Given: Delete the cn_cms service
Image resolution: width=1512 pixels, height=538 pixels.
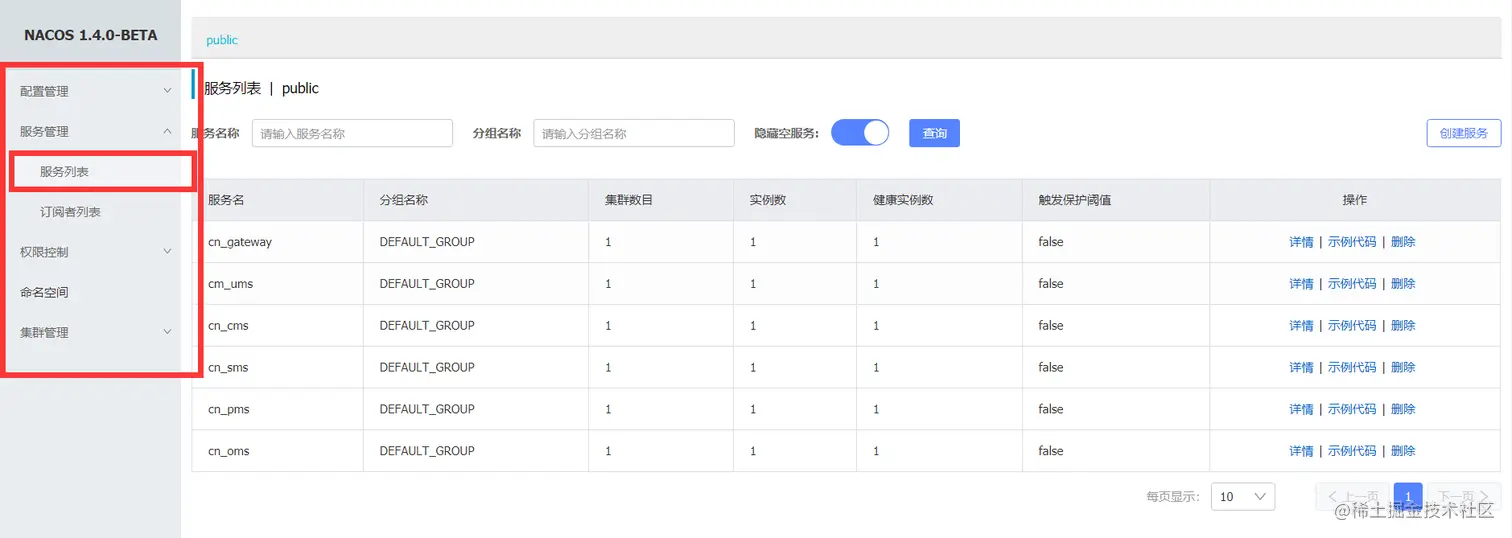Looking at the screenshot, I should 1403,326.
